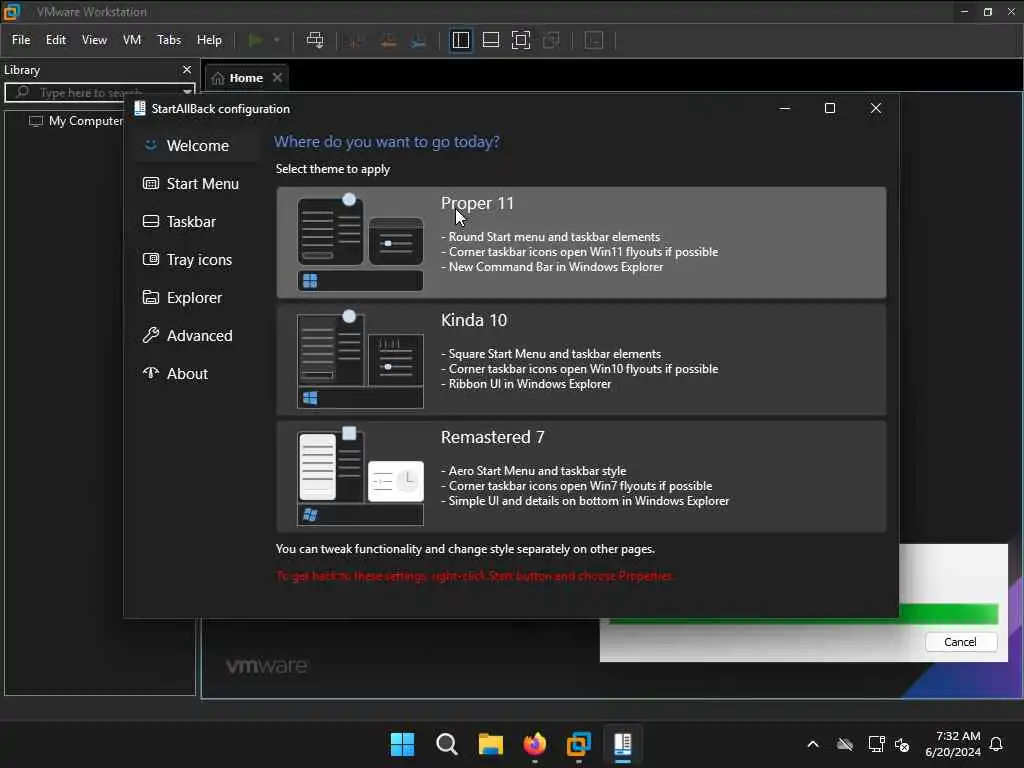1024x768 pixels.
Task: Apply the Kinda 10 theme
Action: [x=581, y=359]
